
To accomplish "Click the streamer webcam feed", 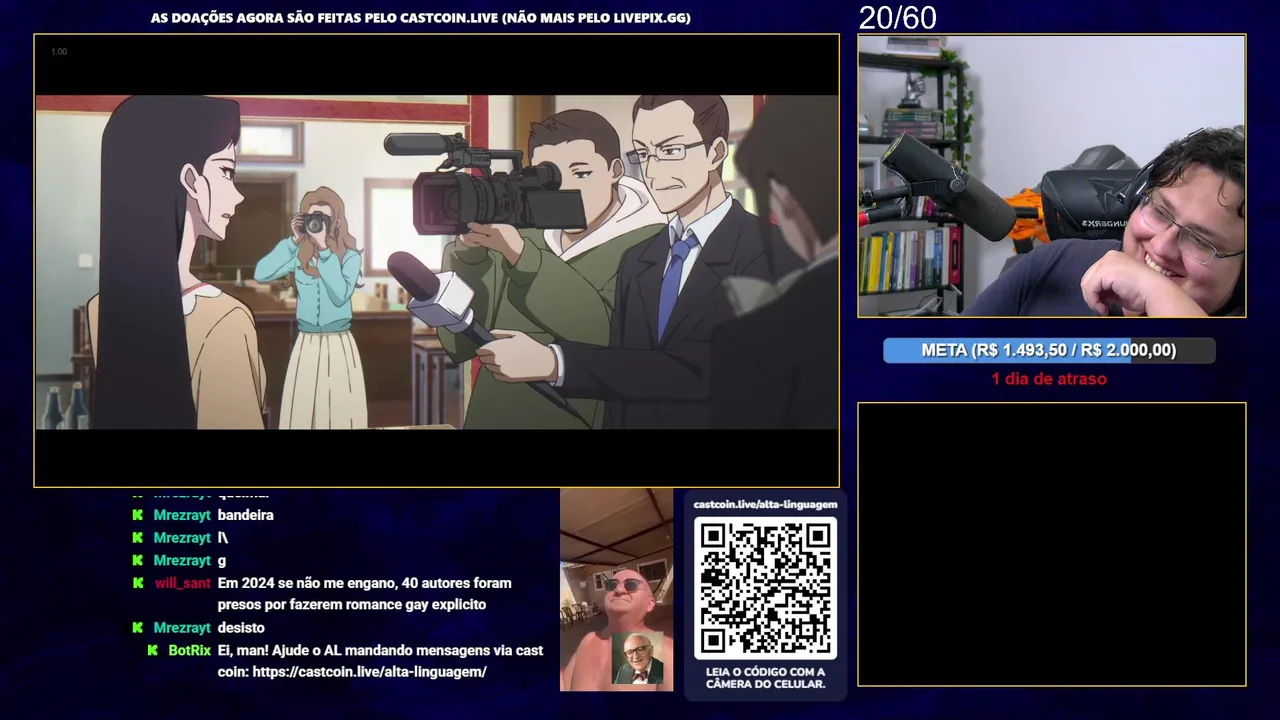I will coord(1052,176).
